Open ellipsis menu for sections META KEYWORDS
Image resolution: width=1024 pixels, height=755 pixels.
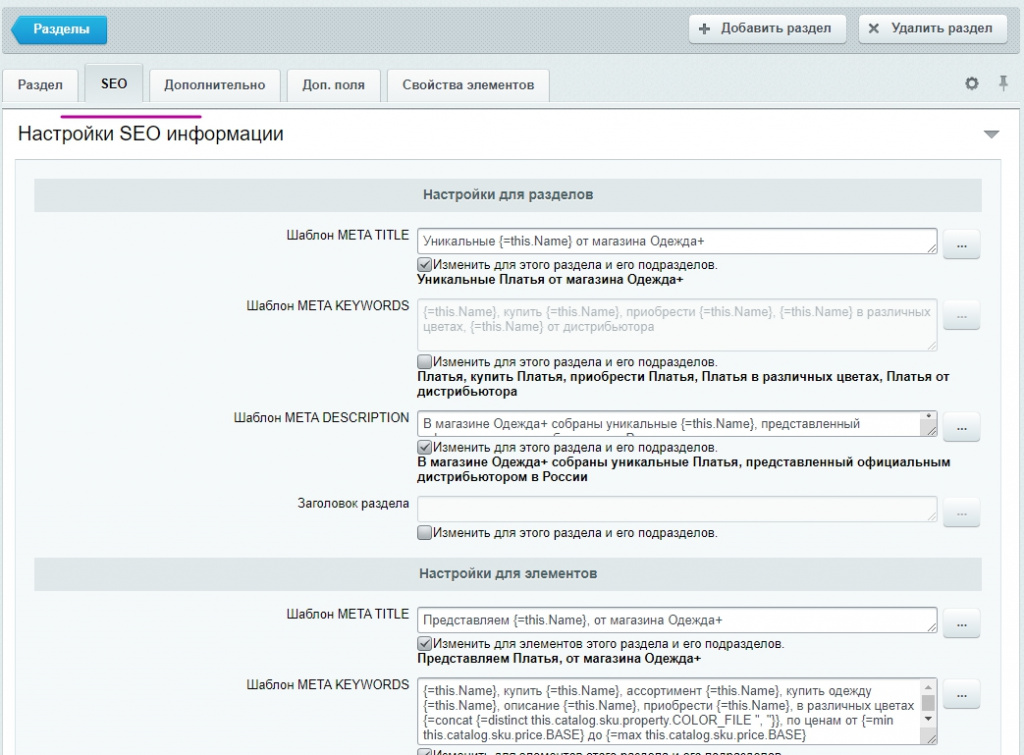pyautogui.click(x=961, y=315)
